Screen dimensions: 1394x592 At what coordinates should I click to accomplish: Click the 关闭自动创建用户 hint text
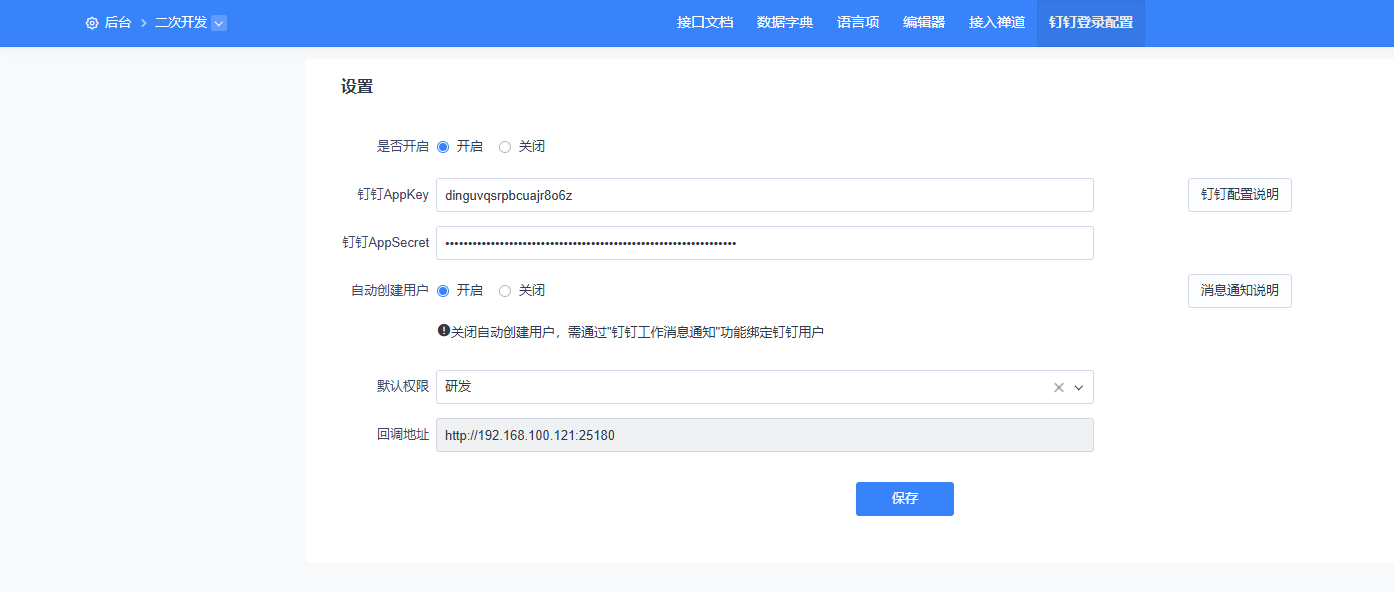pyautogui.click(x=637, y=332)
